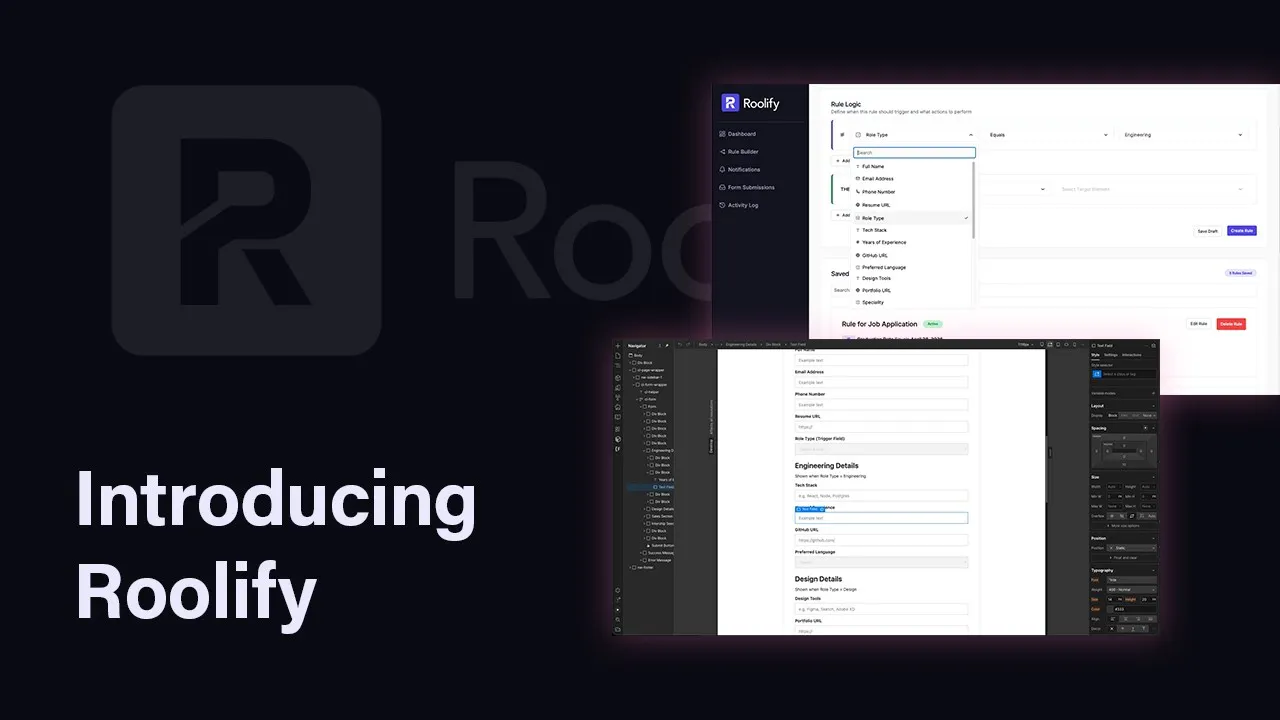Image resolution: width=1280 pixels, height=720 pixels.
Task: Open the Engineering value dropdown
Action: pyautogui.click(x=1183, y=134)
